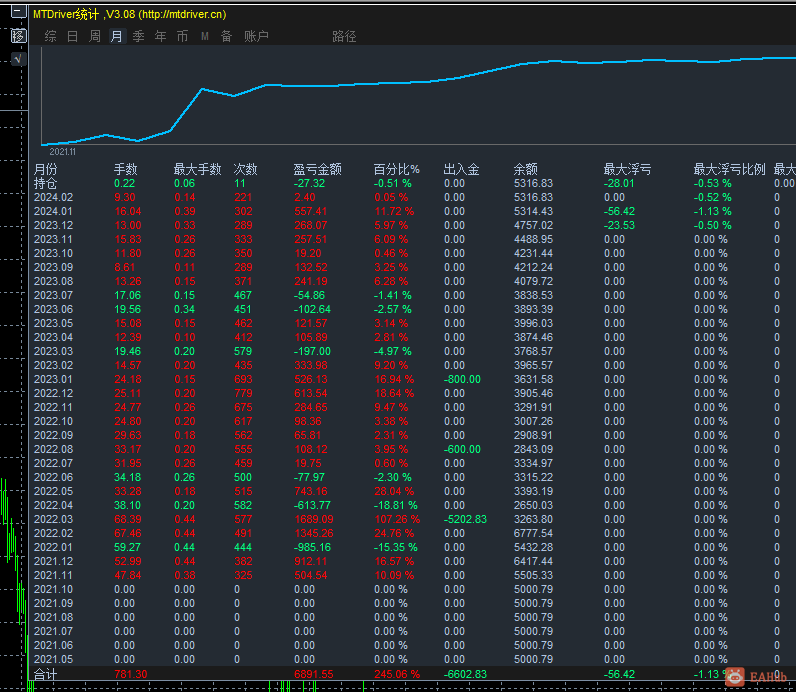Viewport: 796px width, 692px height.
Task: Select the 2024.01 month row
Action: pos(53,212)
